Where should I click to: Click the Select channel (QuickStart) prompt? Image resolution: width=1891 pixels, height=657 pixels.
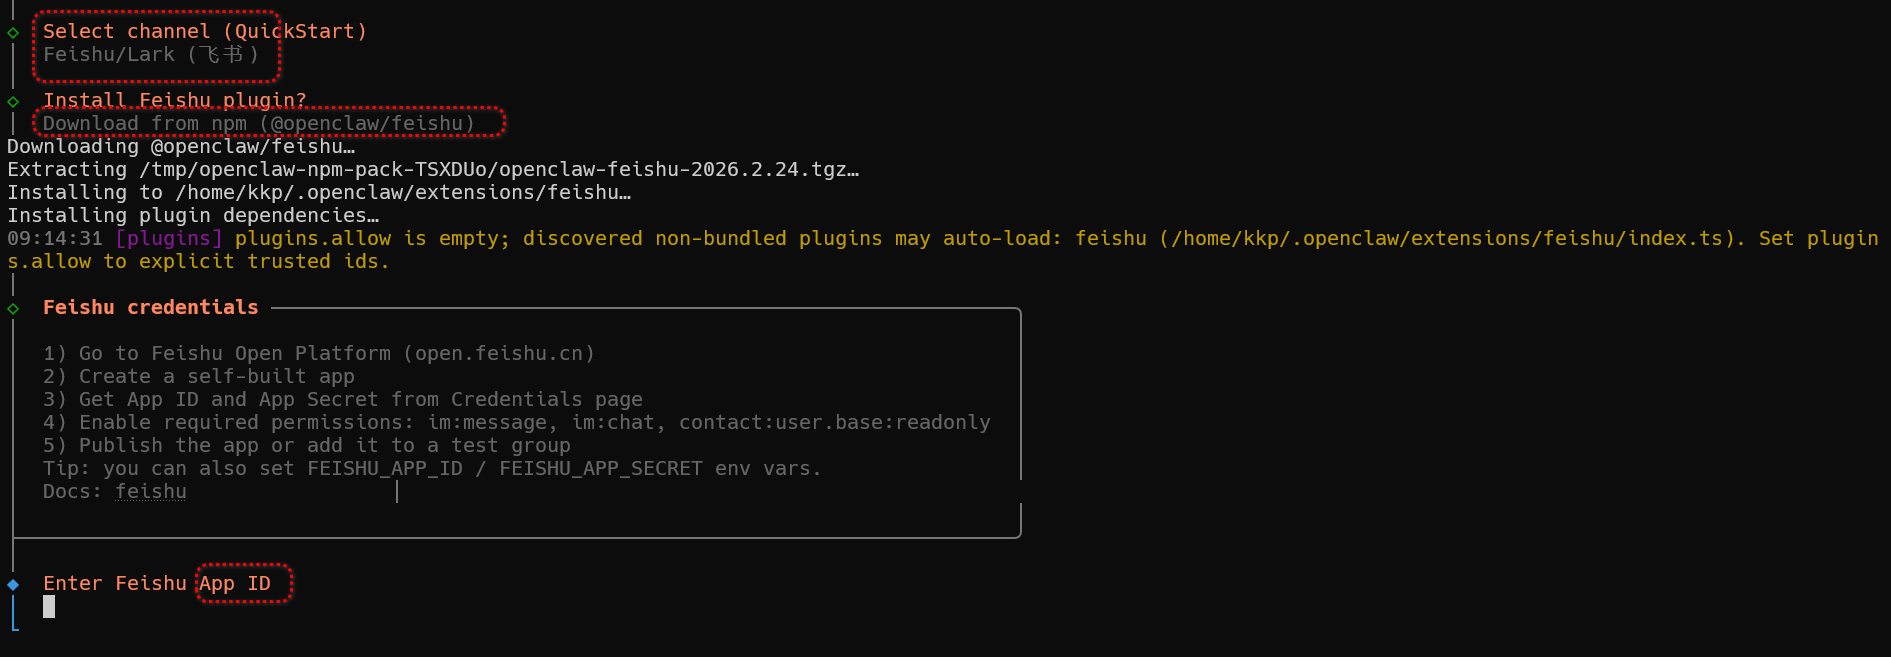[204, 32]
